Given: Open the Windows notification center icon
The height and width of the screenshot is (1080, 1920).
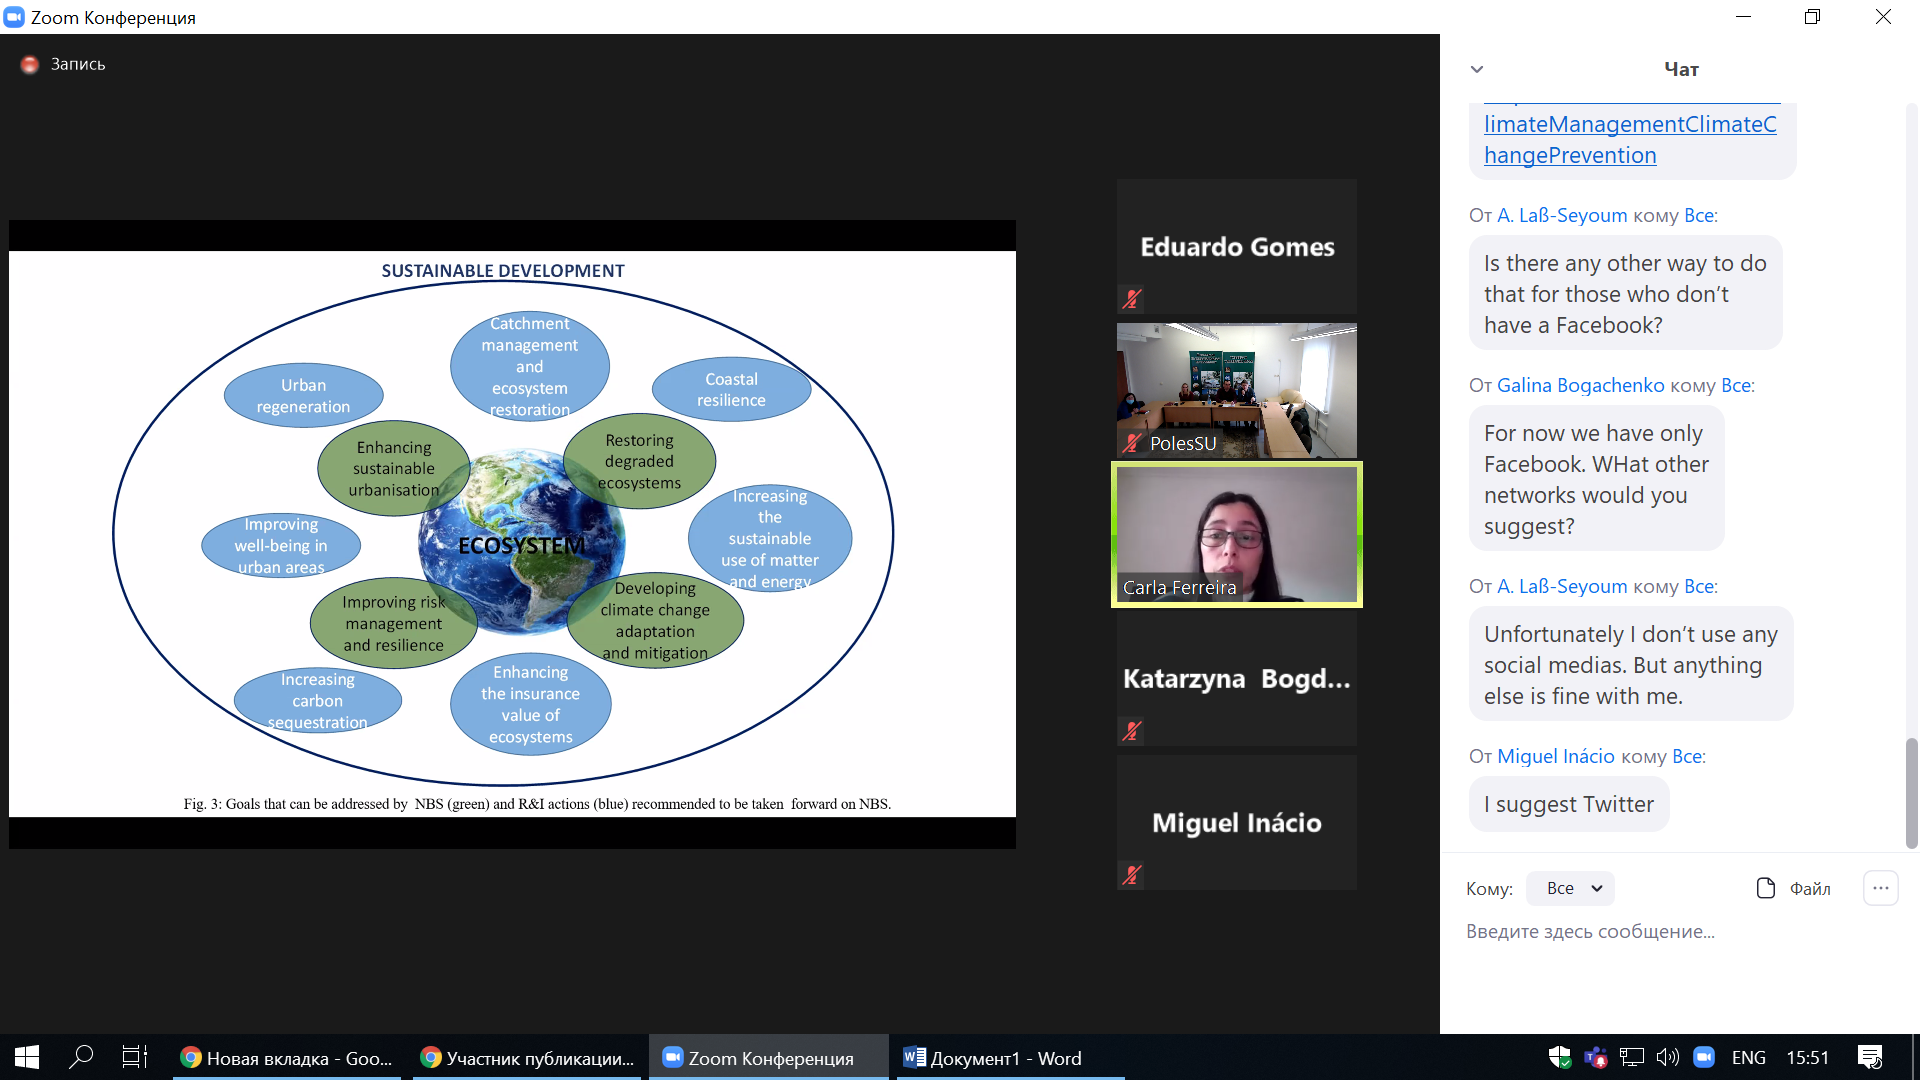Looking at the screenshot, I should pos(1870,1057).
